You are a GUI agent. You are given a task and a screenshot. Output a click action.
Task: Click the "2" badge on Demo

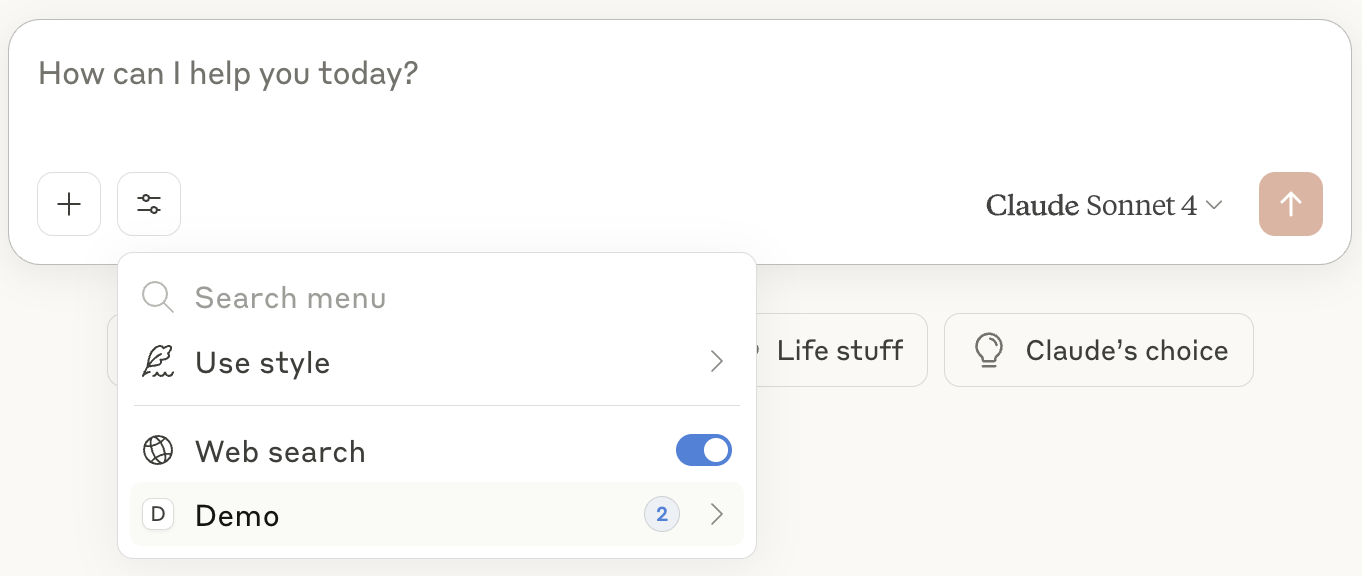pos(662,515)
